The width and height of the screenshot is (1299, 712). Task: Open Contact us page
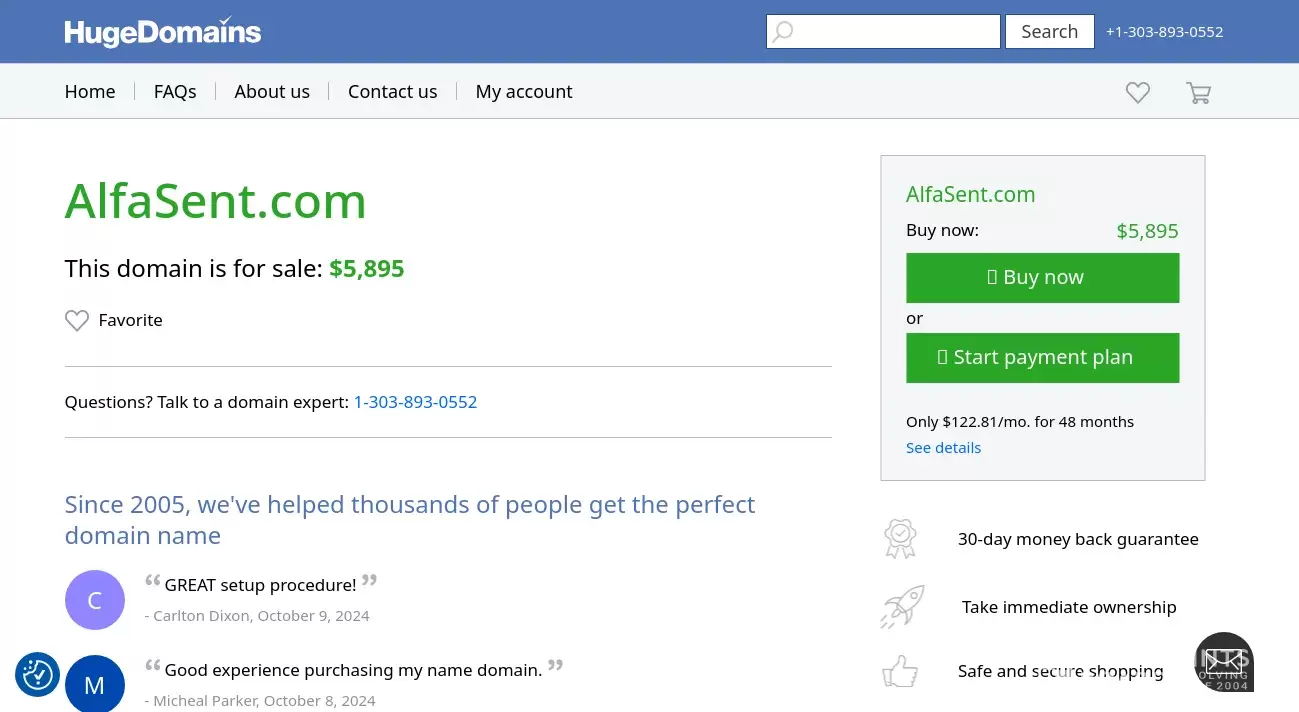pyautogui.click(x=392, y=92)
